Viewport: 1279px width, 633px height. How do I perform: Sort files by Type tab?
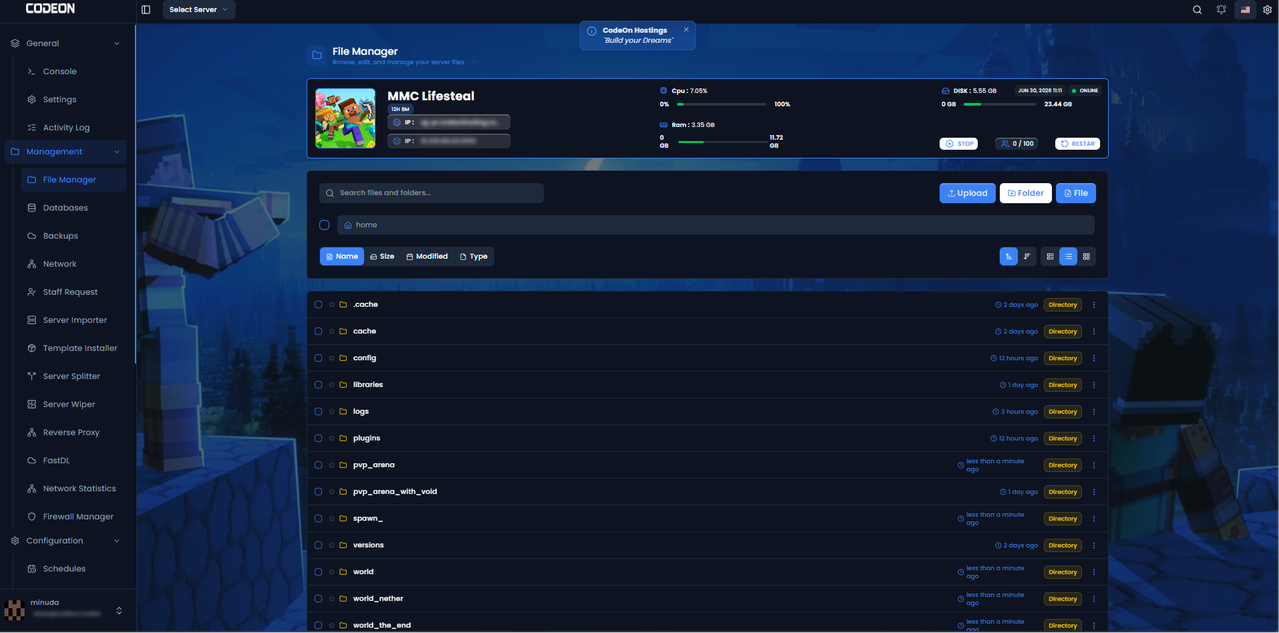tap(474, 257)
